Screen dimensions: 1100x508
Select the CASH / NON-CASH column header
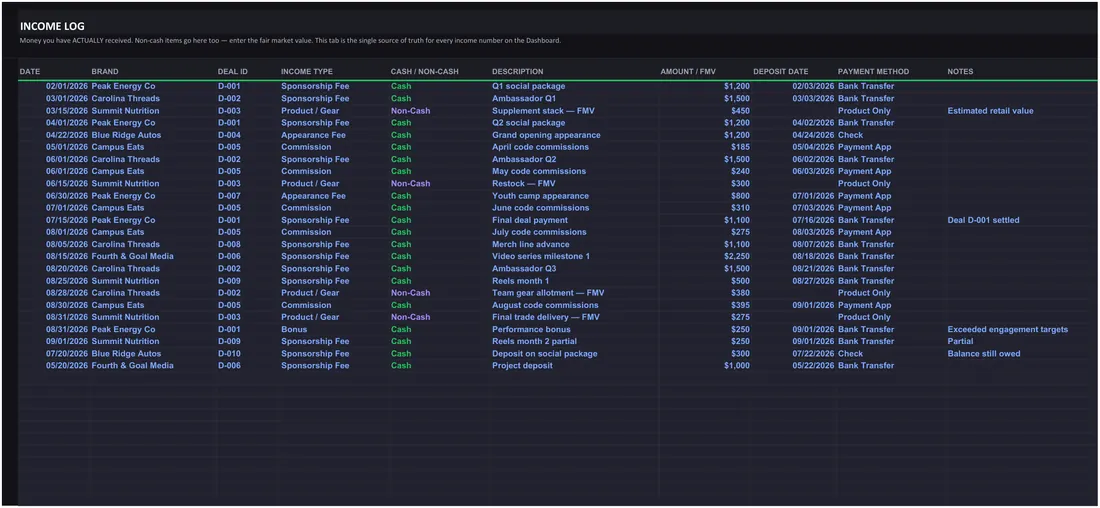tap(423, 72)
